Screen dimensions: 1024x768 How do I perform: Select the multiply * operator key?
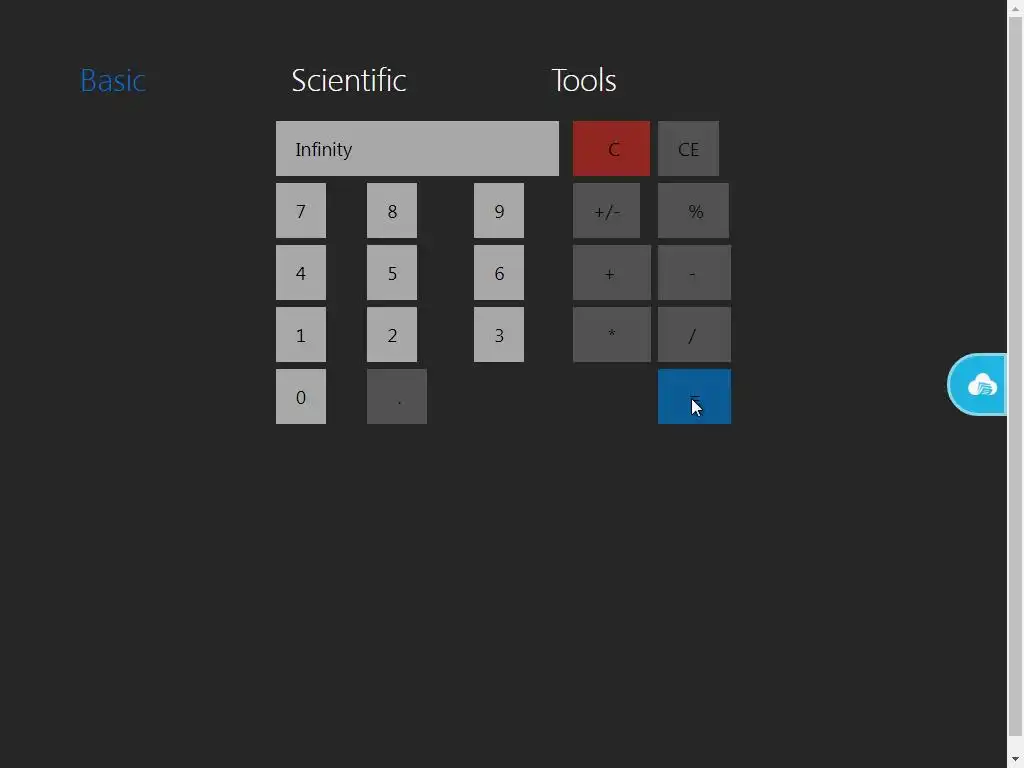[x=611, y=334]
